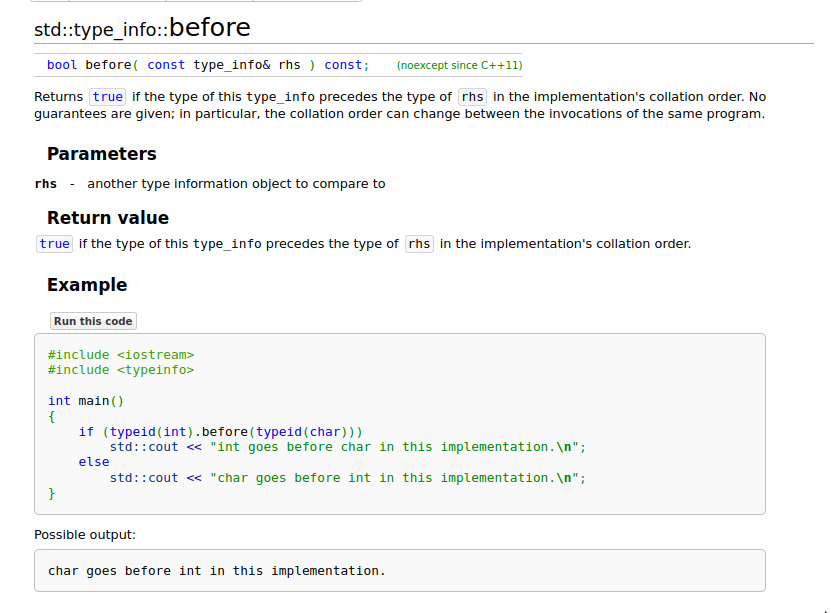This screenshot has width=831, height=613.
Task: Click the Possible output label
Action: pyautogui.click(x=85, y=535)
